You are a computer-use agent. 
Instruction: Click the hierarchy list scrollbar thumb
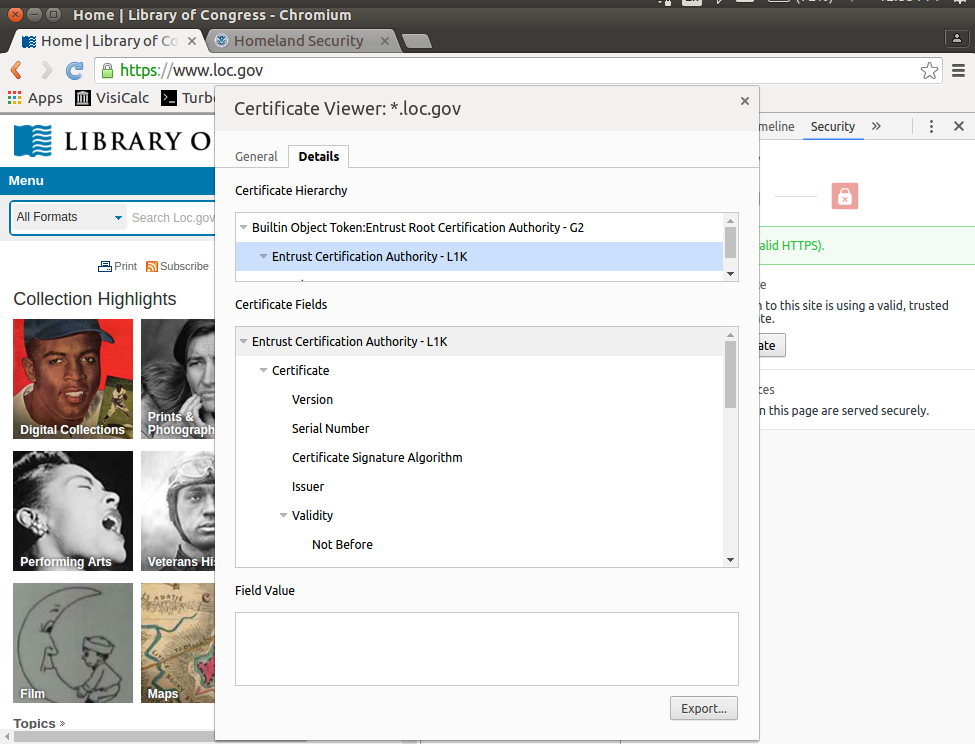pos(731,242)
